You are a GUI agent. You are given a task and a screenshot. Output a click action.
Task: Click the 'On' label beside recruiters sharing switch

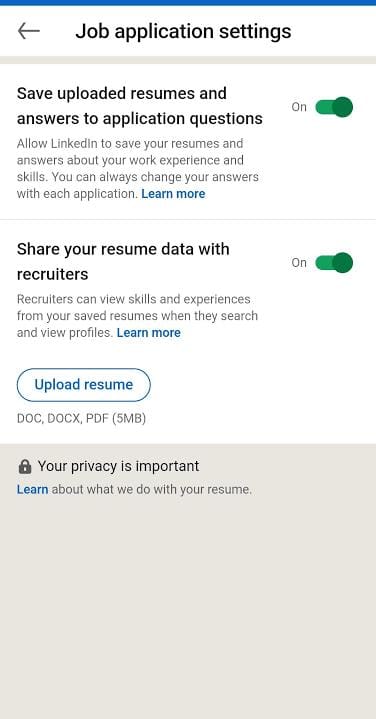[299, 262]
